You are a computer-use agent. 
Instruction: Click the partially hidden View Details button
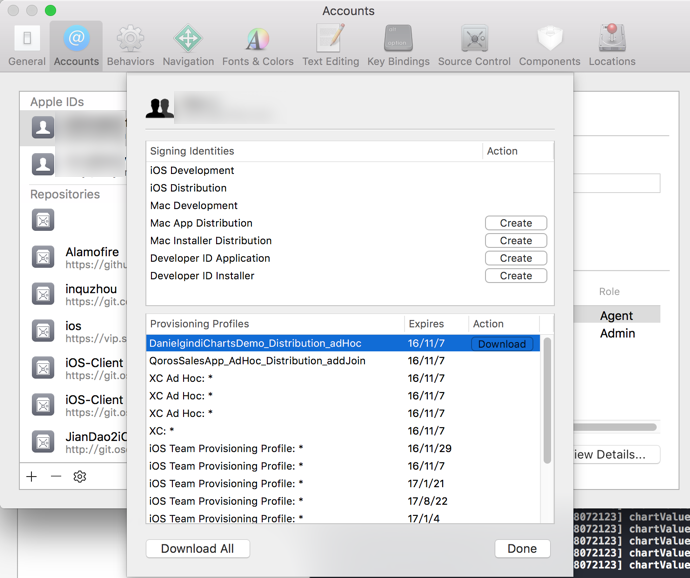click(x=616, y=455)
